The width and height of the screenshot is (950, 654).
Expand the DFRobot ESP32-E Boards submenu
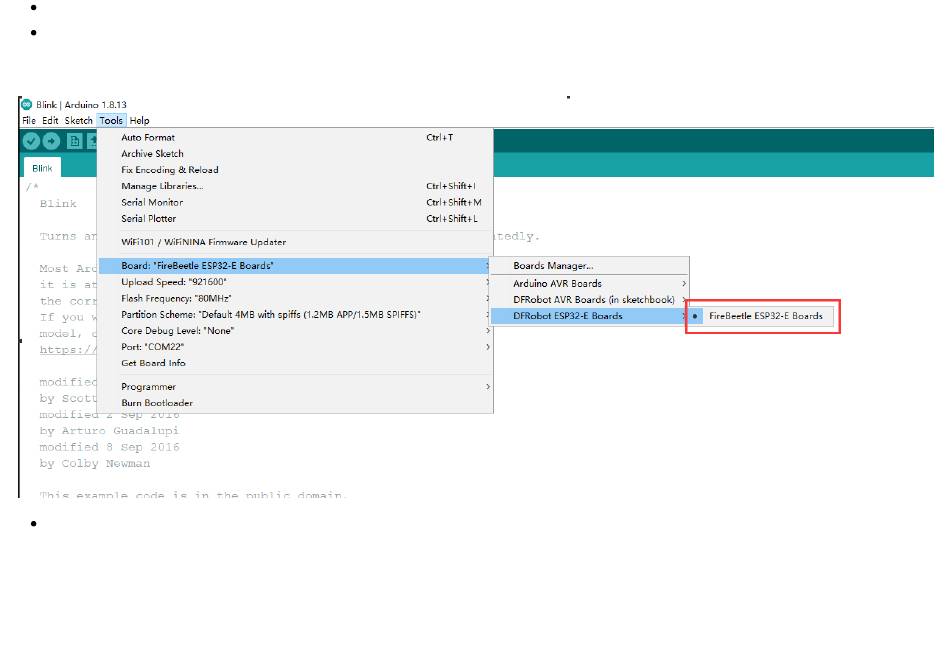pyautogui.click(x=590, y=316)
